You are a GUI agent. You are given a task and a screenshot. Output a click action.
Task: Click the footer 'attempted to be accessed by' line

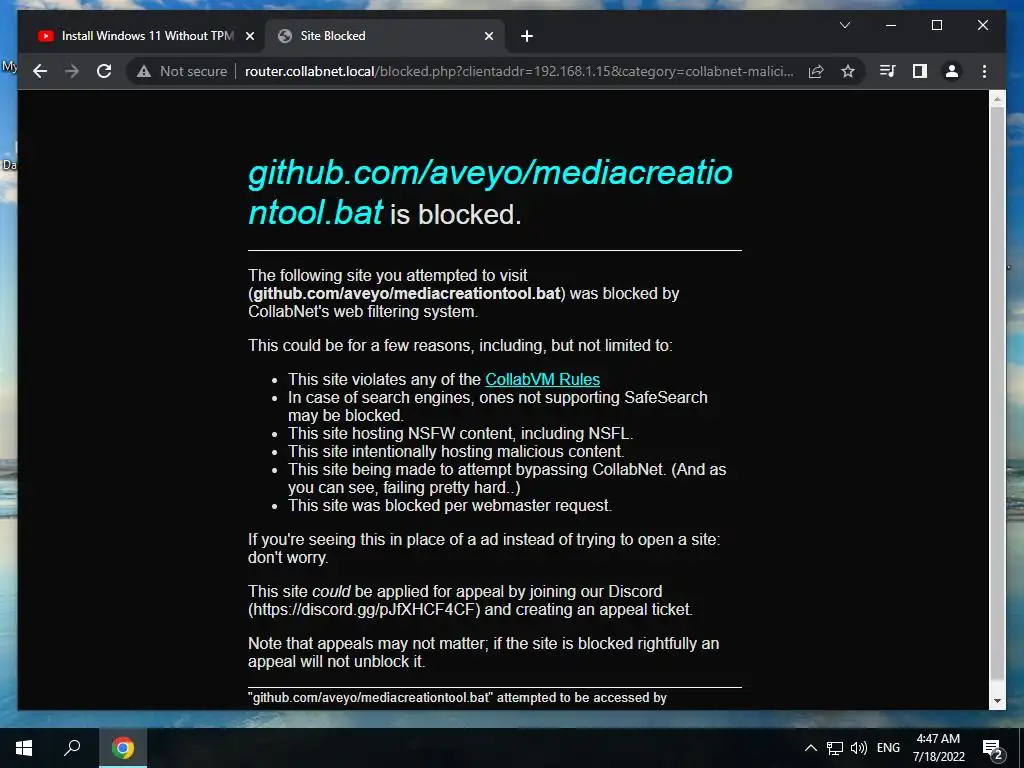(457, 698)
